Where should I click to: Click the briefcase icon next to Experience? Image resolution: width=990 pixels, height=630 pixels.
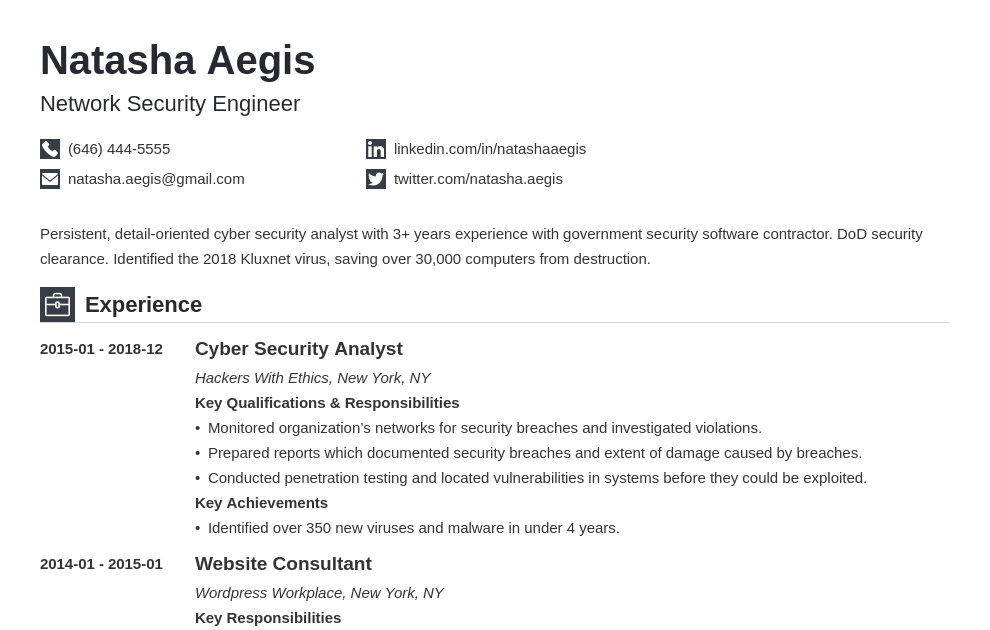click(x=57, y=304)
